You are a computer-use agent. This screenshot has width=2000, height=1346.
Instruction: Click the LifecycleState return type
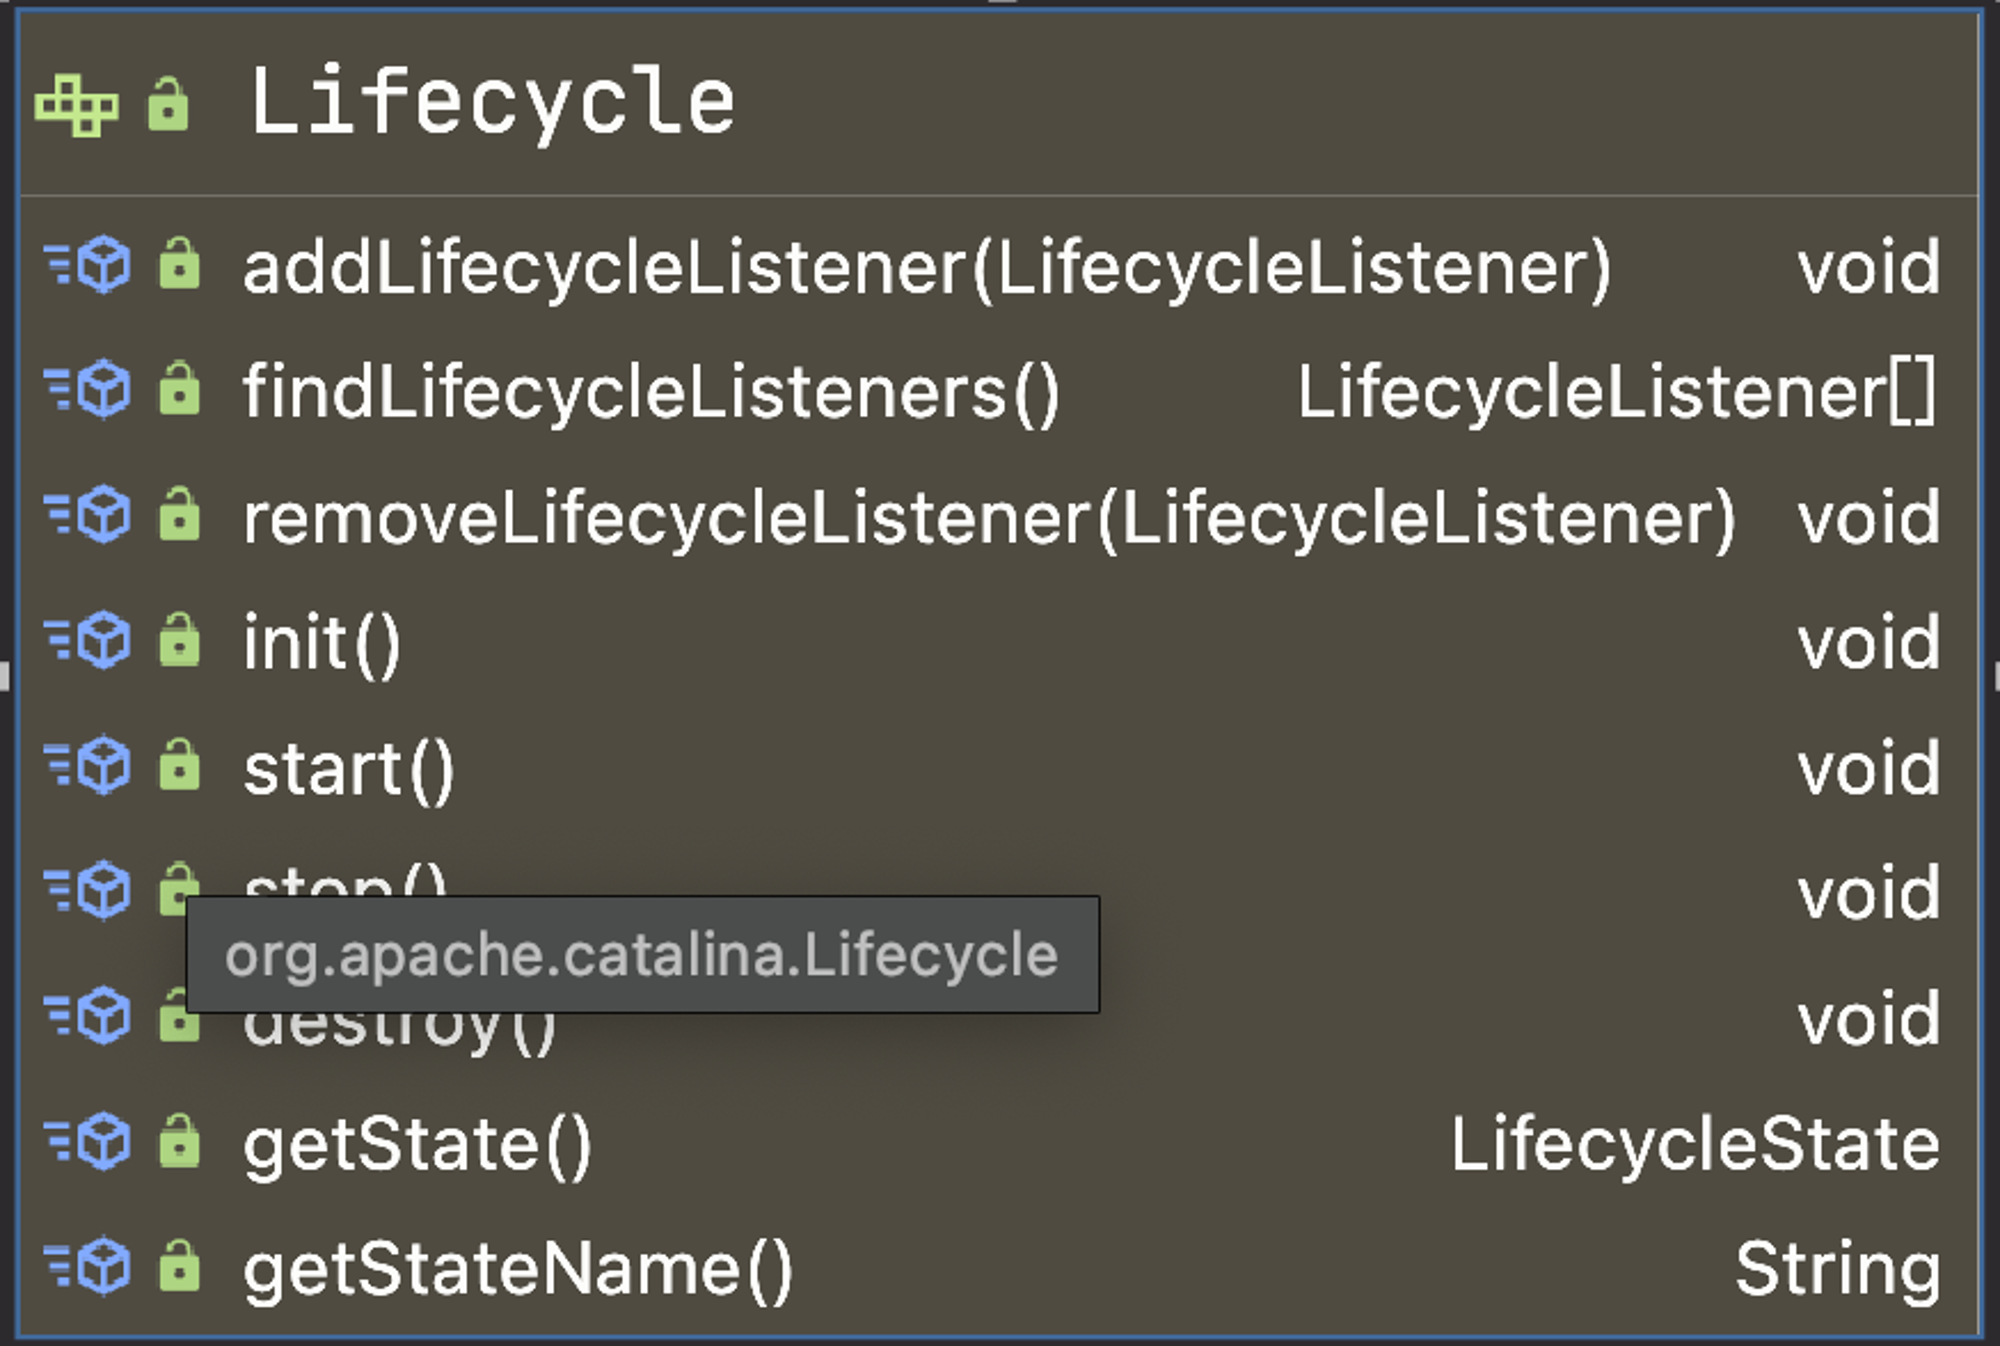1695,1144
